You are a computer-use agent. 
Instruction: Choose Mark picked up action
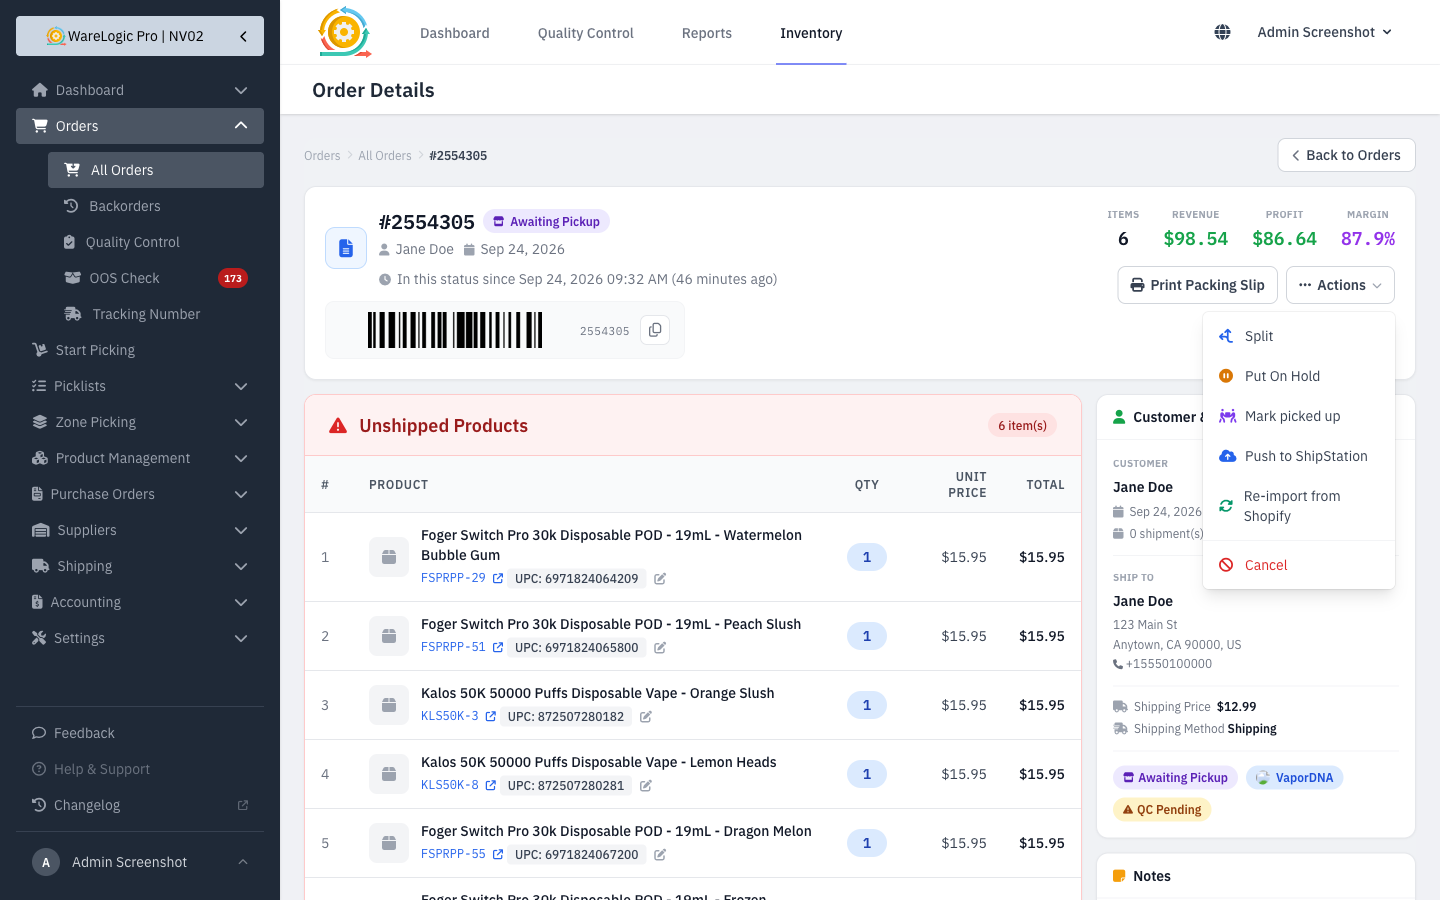pos(1299,416)
